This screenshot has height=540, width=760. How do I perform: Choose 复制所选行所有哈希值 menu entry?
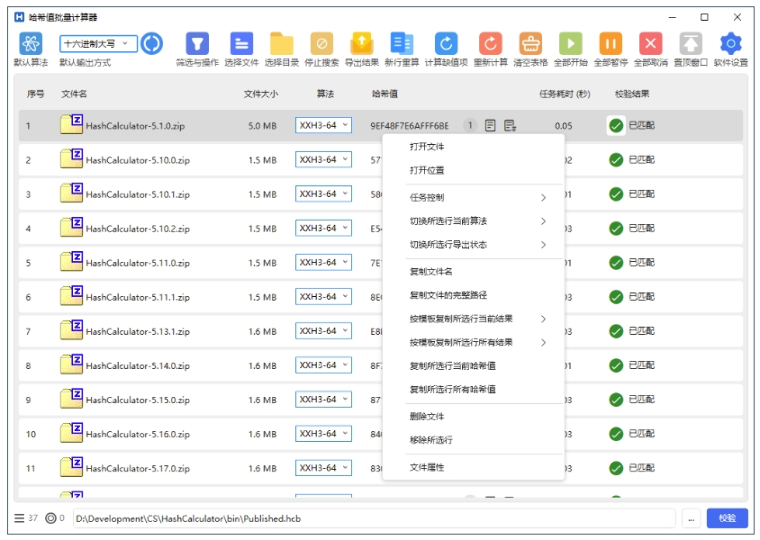[474, 390]
